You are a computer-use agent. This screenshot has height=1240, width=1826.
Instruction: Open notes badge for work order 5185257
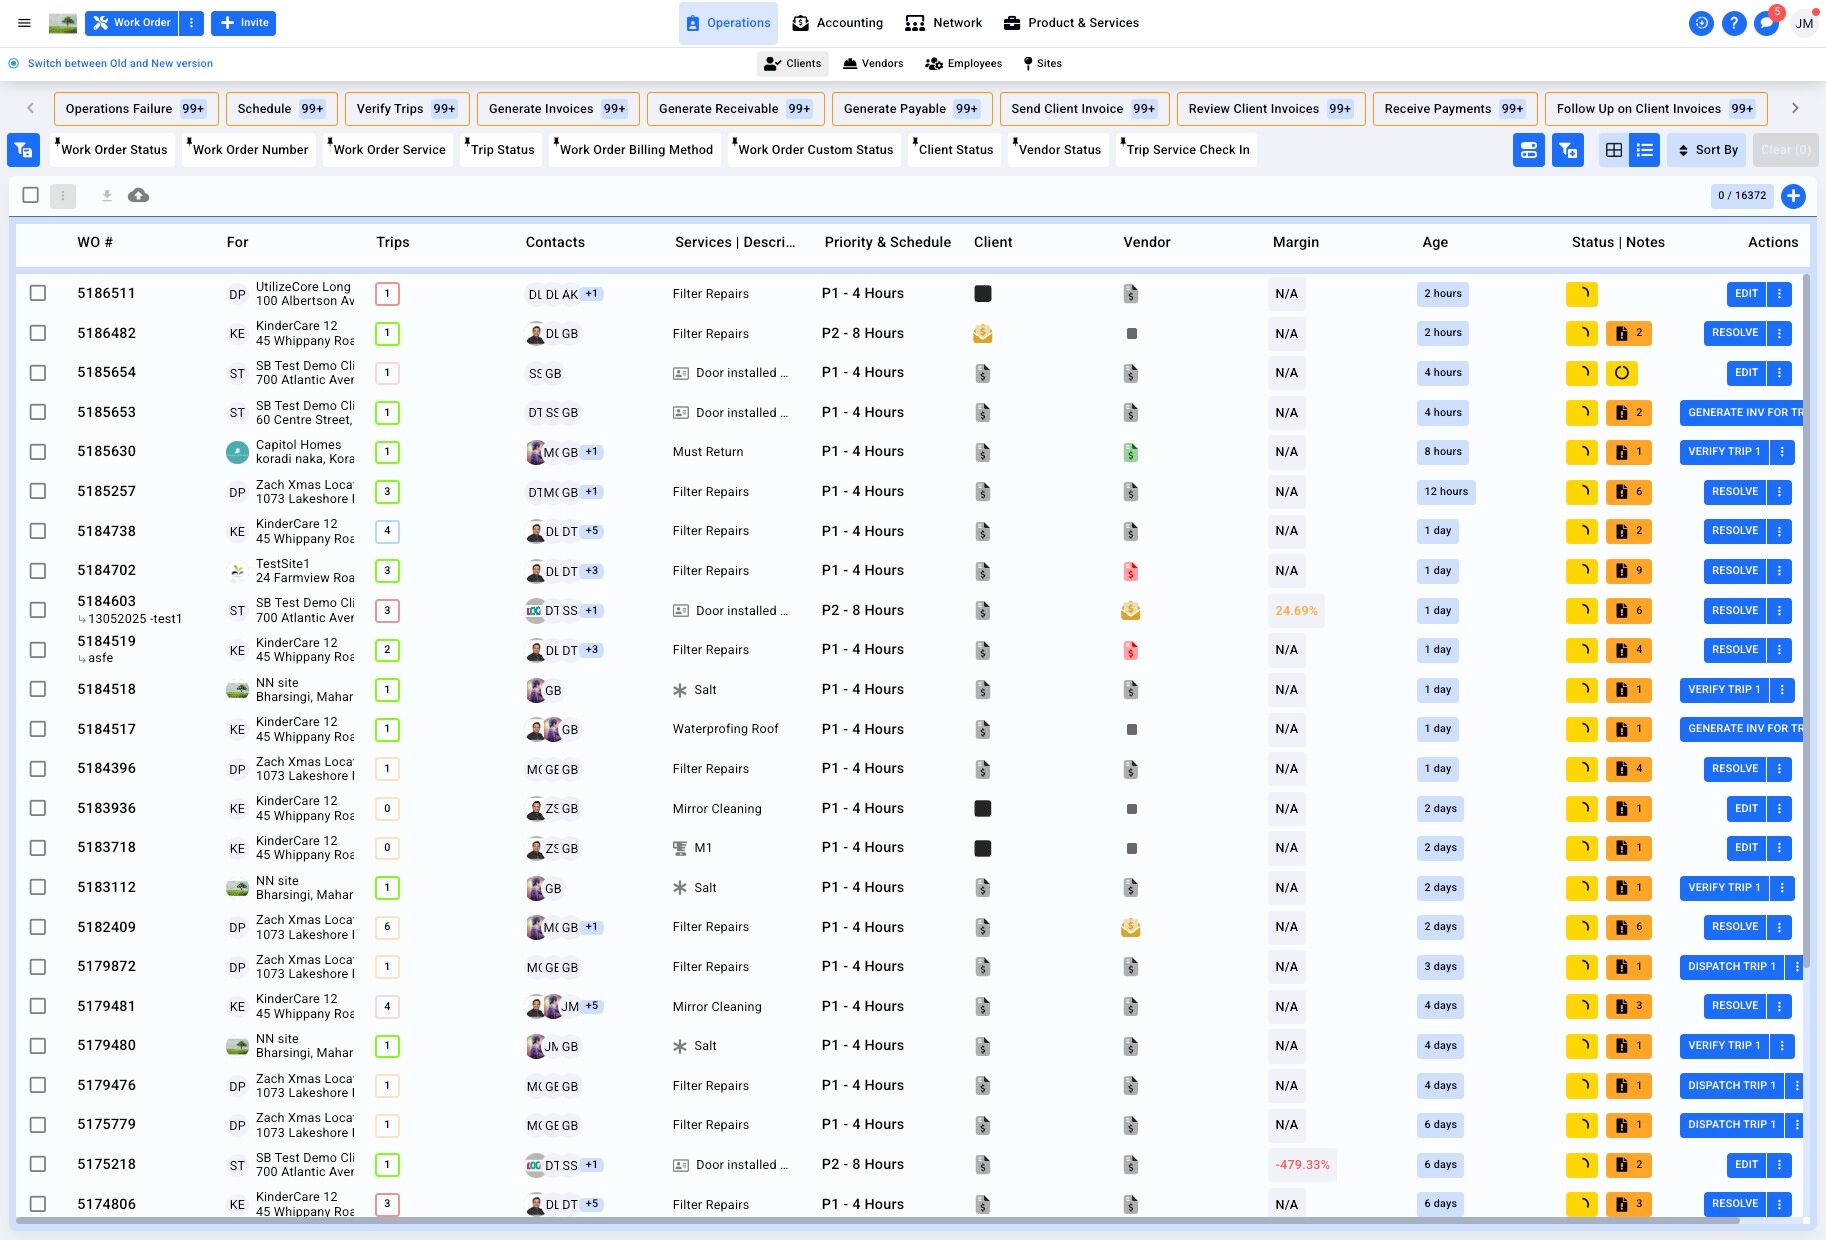1629,492
